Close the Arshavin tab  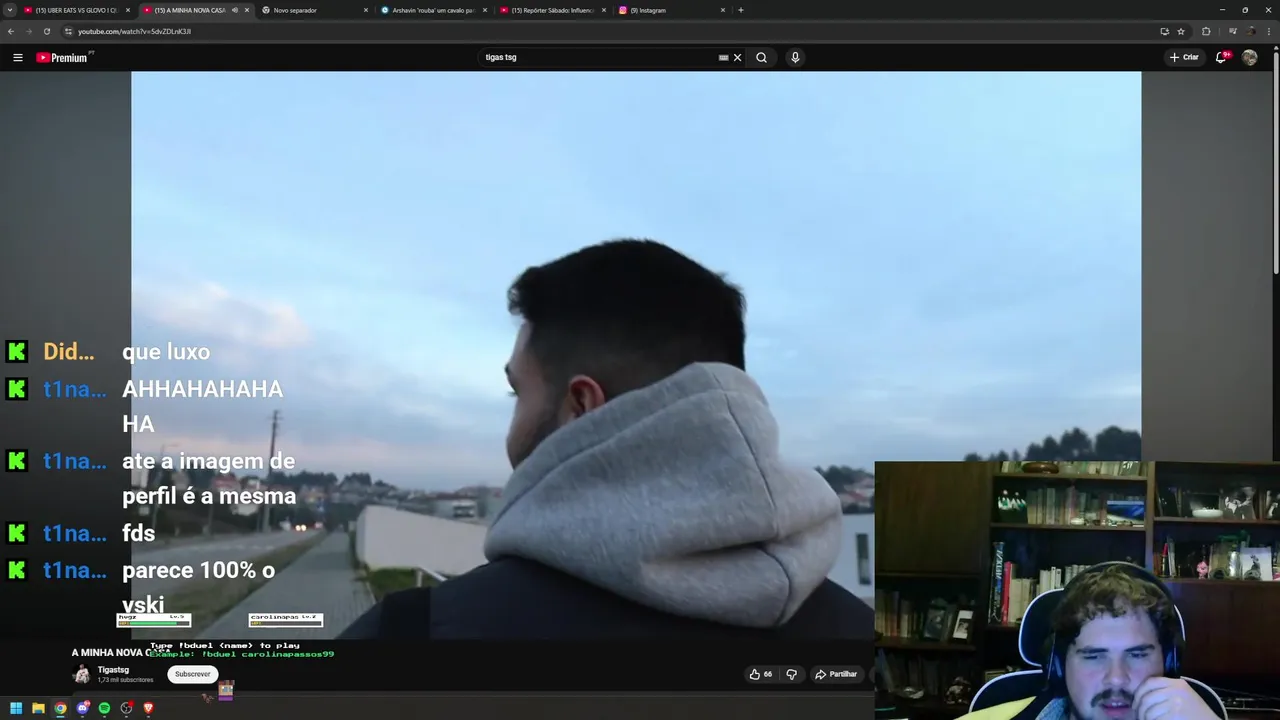pos(485,10)
